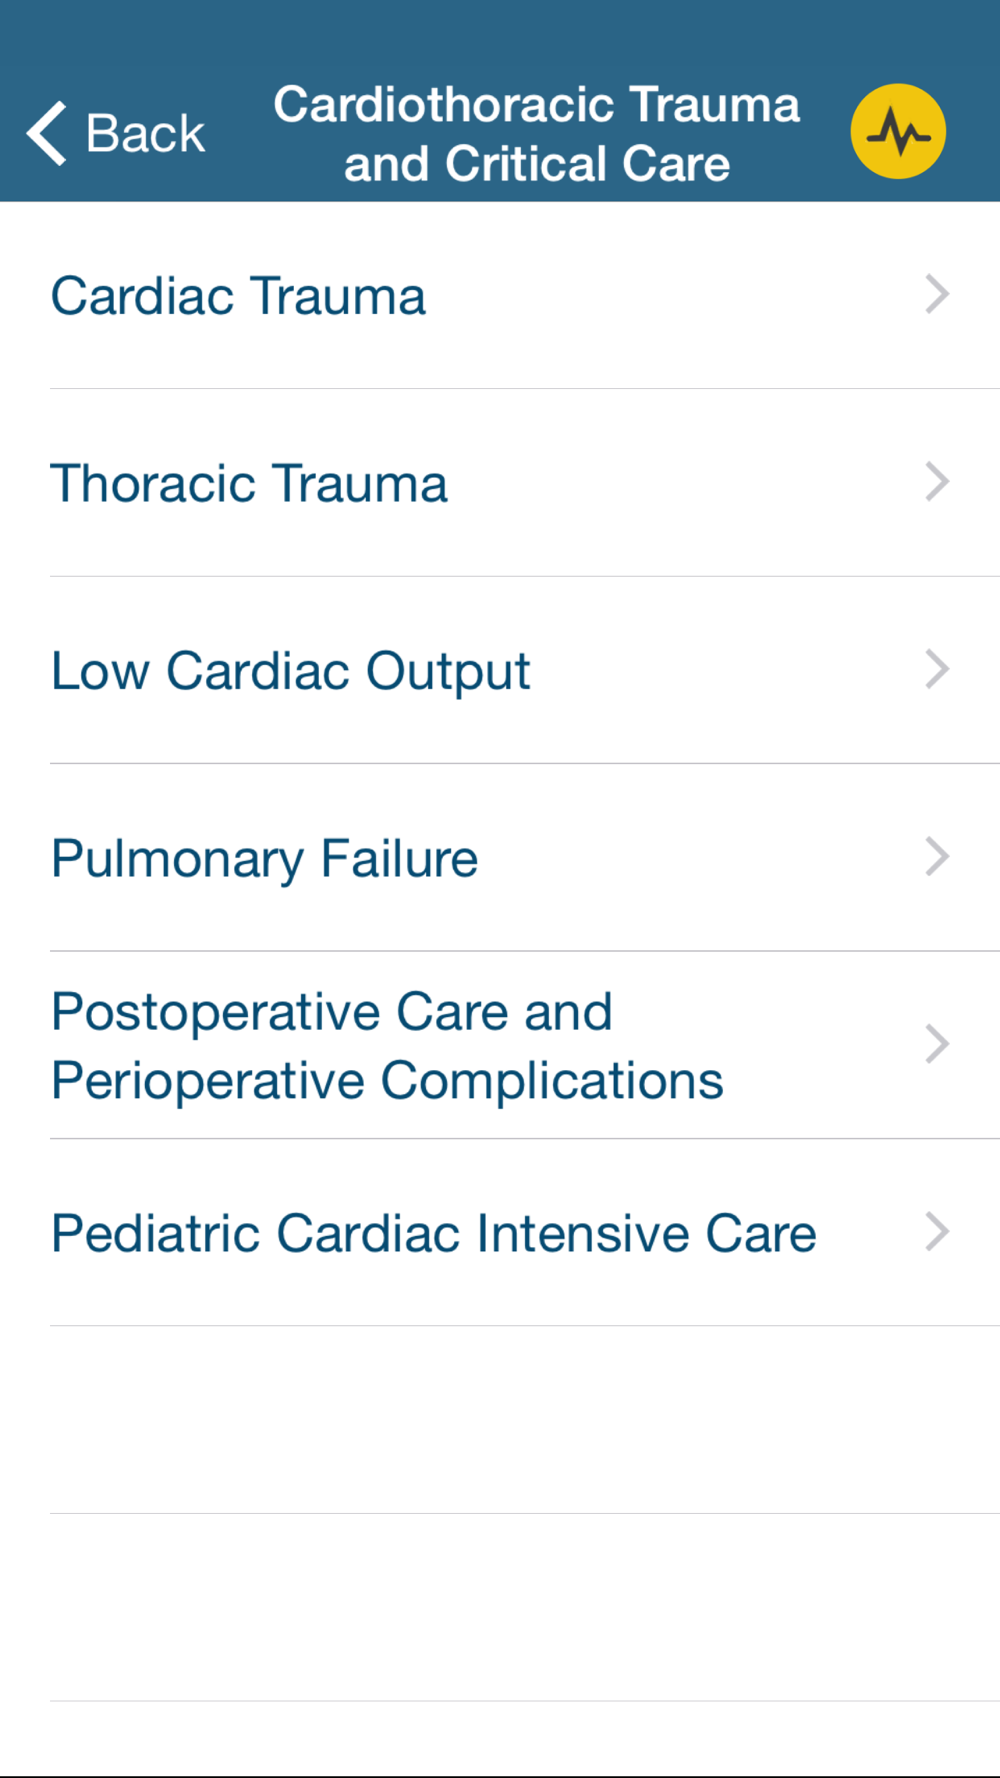This screenshot has width=1000, height=1778.
Task: Open Low Cardiac Output section
Action: (290, 671)
